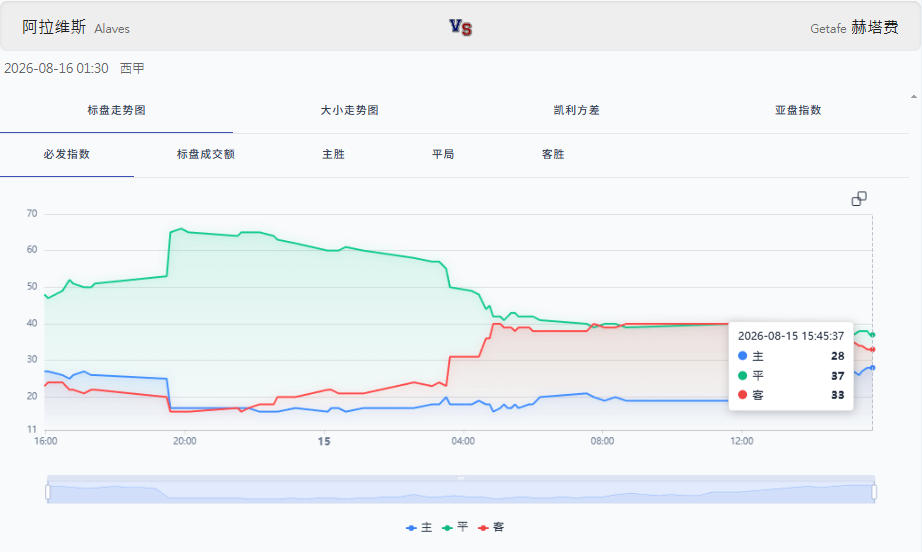This screenshot has width=922, height=552.
Task: Click the match date 2026-08-16 01:30
Action: click(x=56, y=69)
